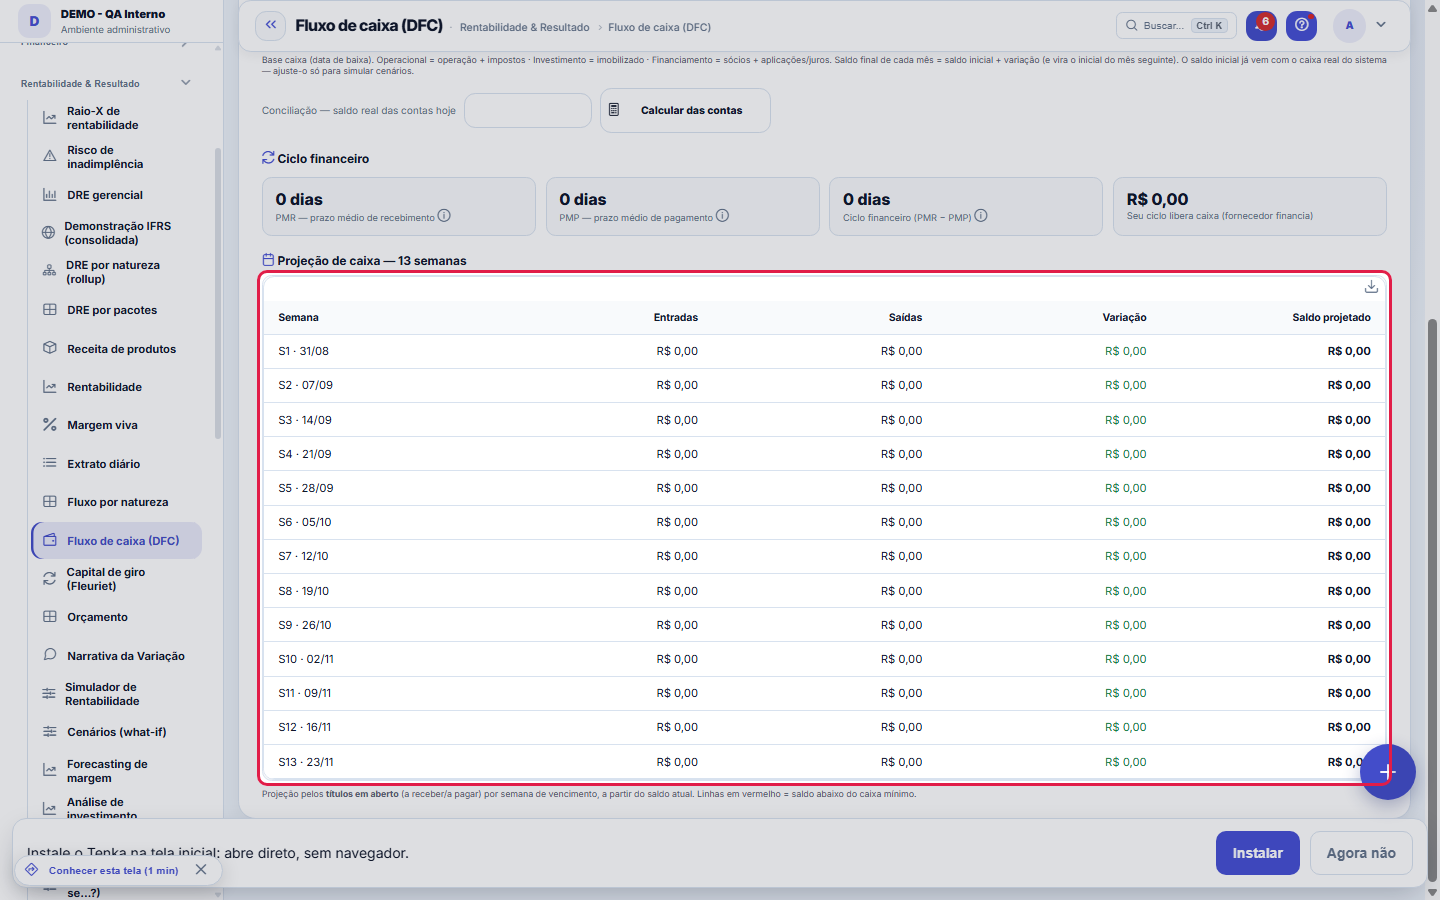The height and width of the screenshot is (900, 1440).
Task: Open the help question-mark icon
Action: tap(1301, 25)
